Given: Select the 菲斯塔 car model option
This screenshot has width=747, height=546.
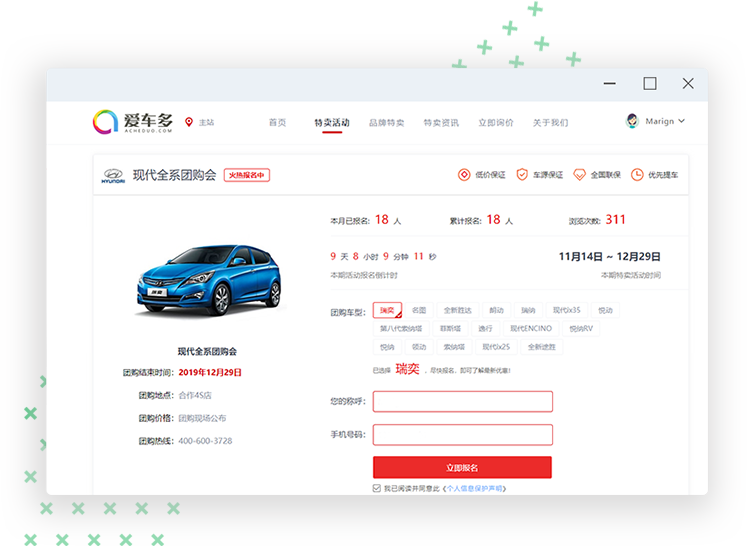Looking at the screenshot, I should coord(450,328).
